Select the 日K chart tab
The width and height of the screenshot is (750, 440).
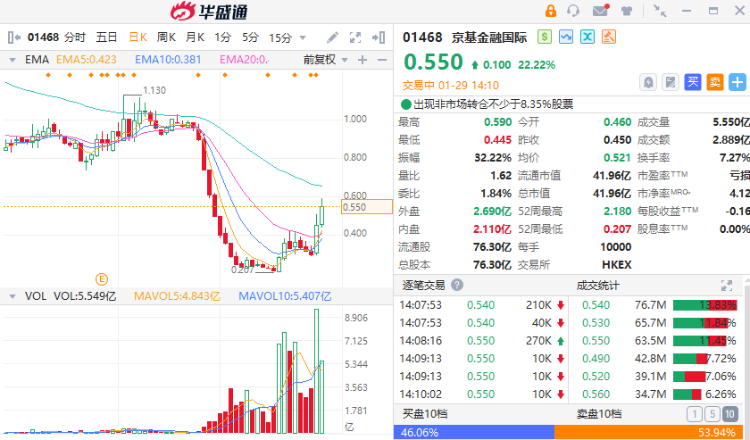[138, 37]
